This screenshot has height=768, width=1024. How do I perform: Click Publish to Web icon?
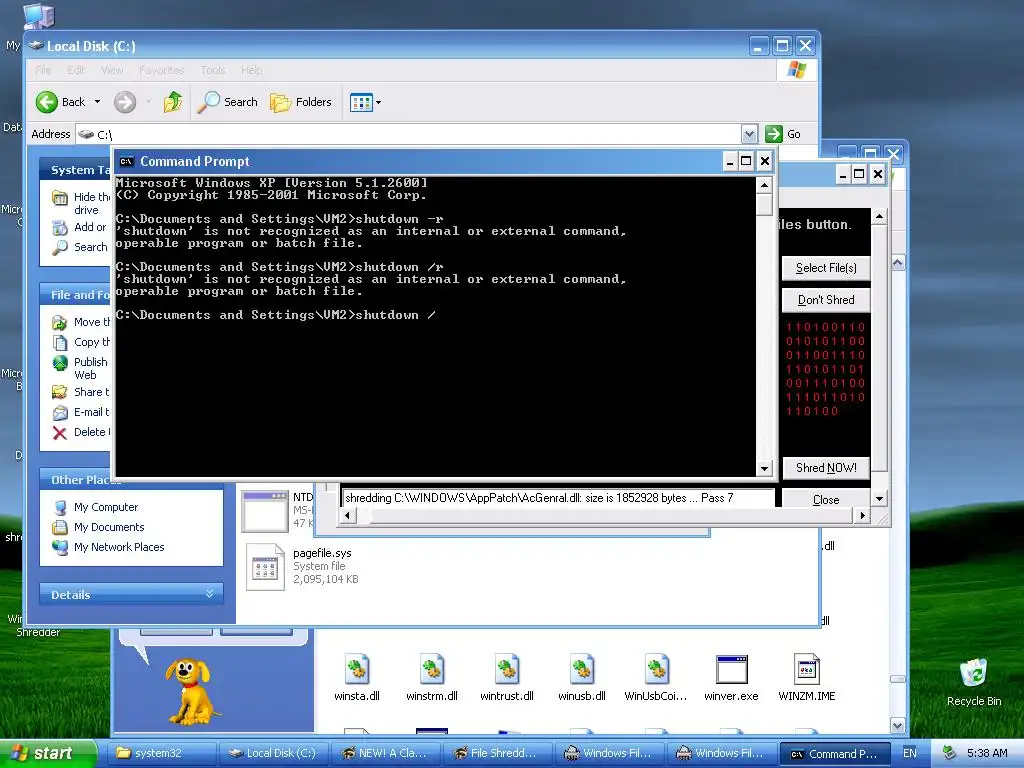coord(60,362)
